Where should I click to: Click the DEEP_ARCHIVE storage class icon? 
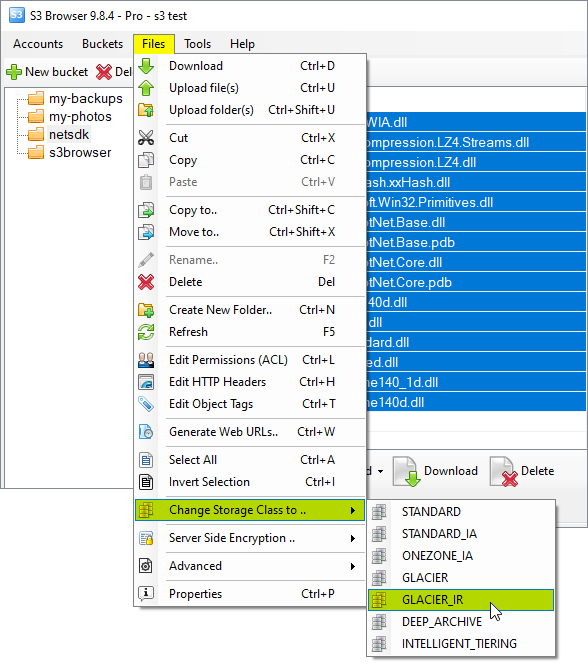pos(379,622)
